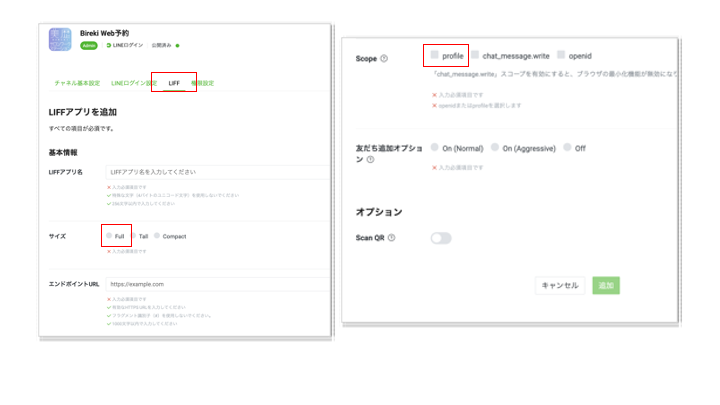This screenshot has height=405, width=720.
Task: Tick the openid scope checkbox
Action: click(x=562, y=56)
